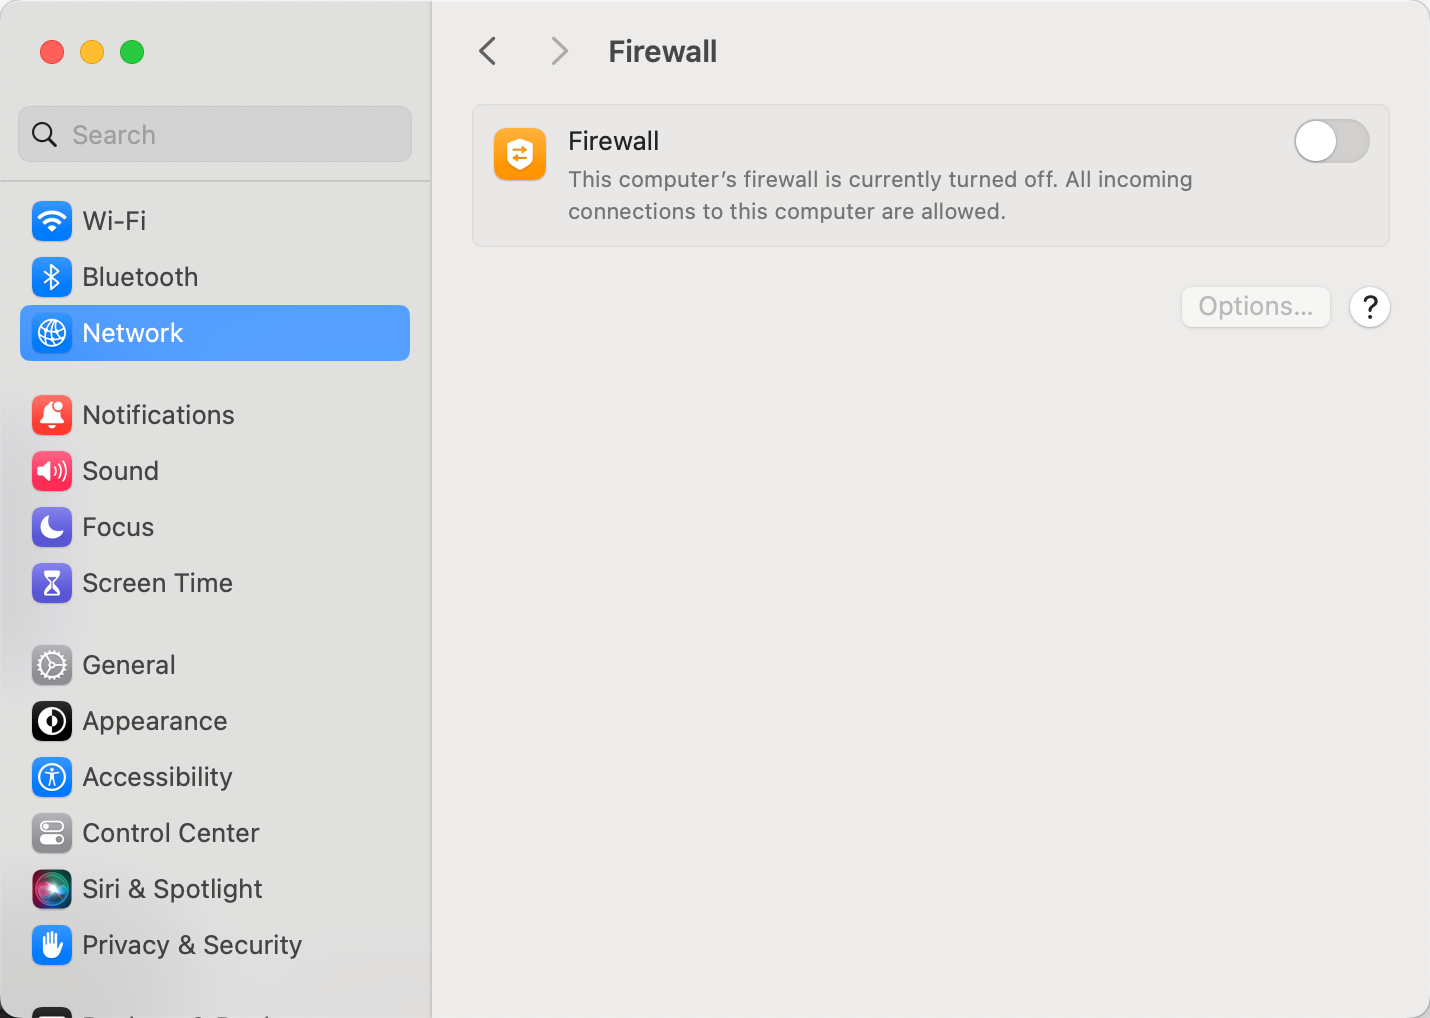
Task: Click the Options button
Action: [1255, 307]
